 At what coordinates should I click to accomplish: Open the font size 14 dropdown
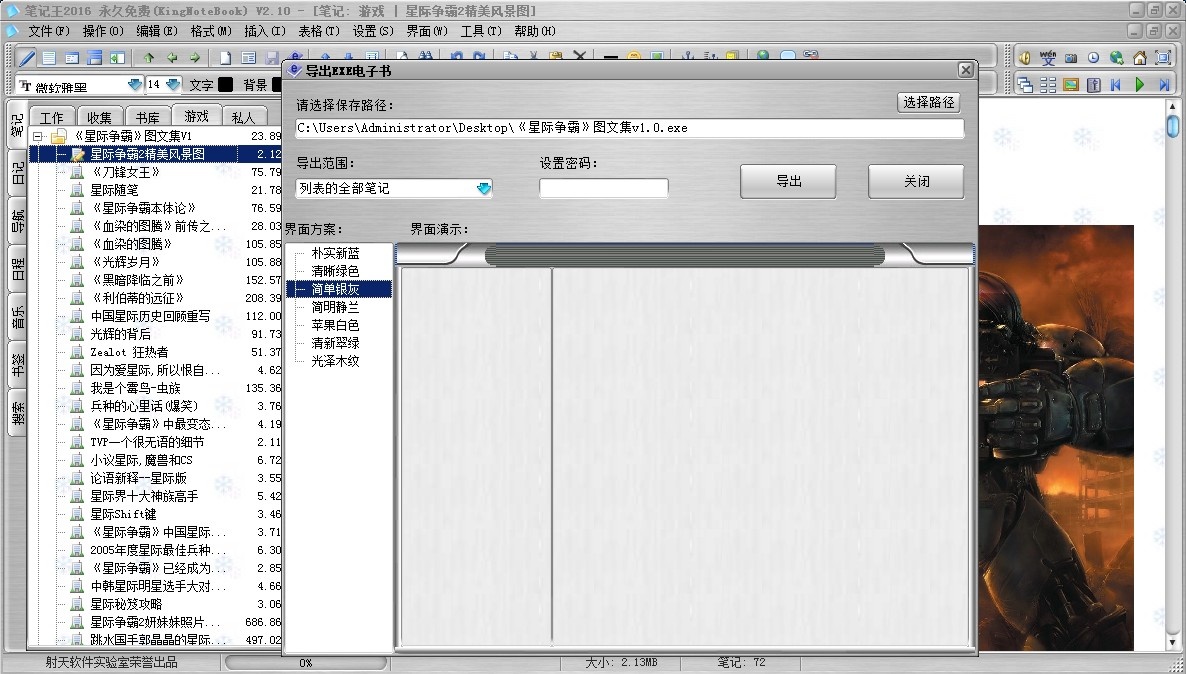pos(172,85)
